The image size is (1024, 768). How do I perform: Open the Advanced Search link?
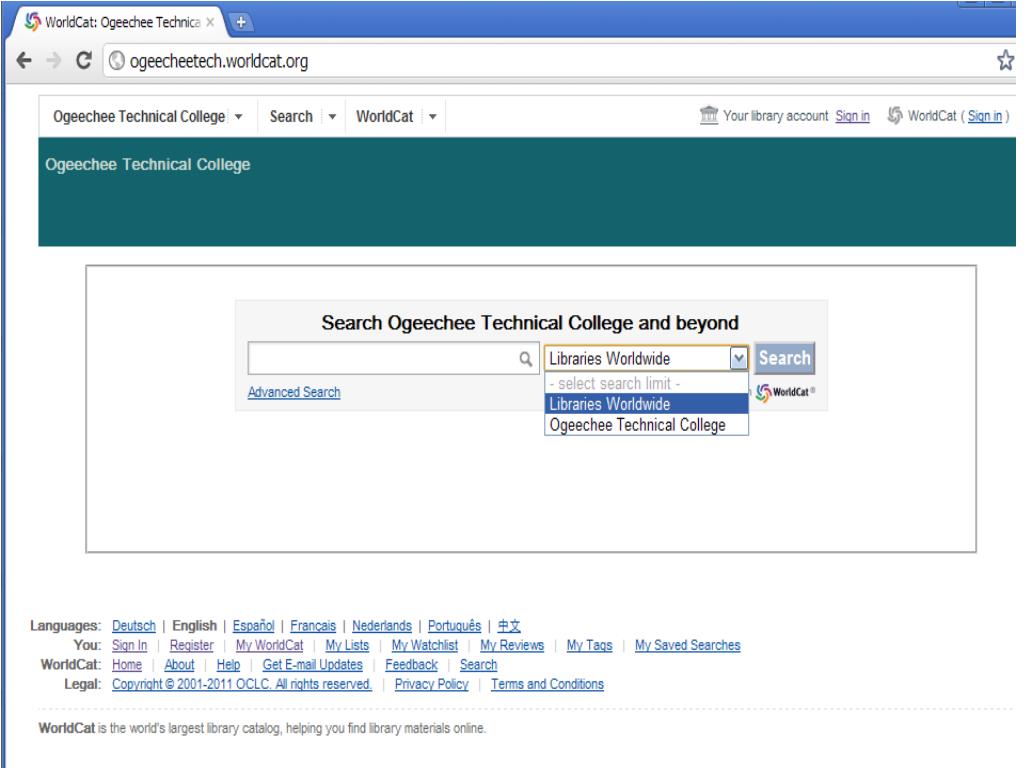coord(294,392)
